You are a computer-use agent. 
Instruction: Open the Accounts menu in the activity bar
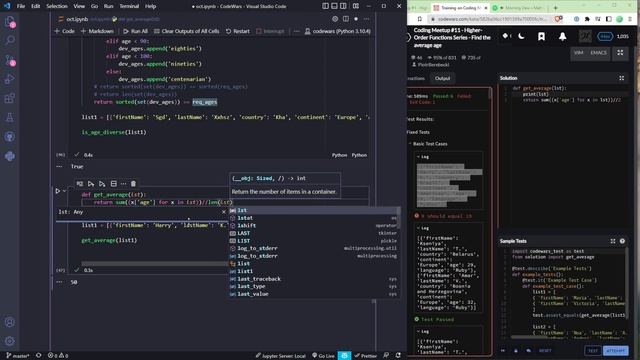10,322
